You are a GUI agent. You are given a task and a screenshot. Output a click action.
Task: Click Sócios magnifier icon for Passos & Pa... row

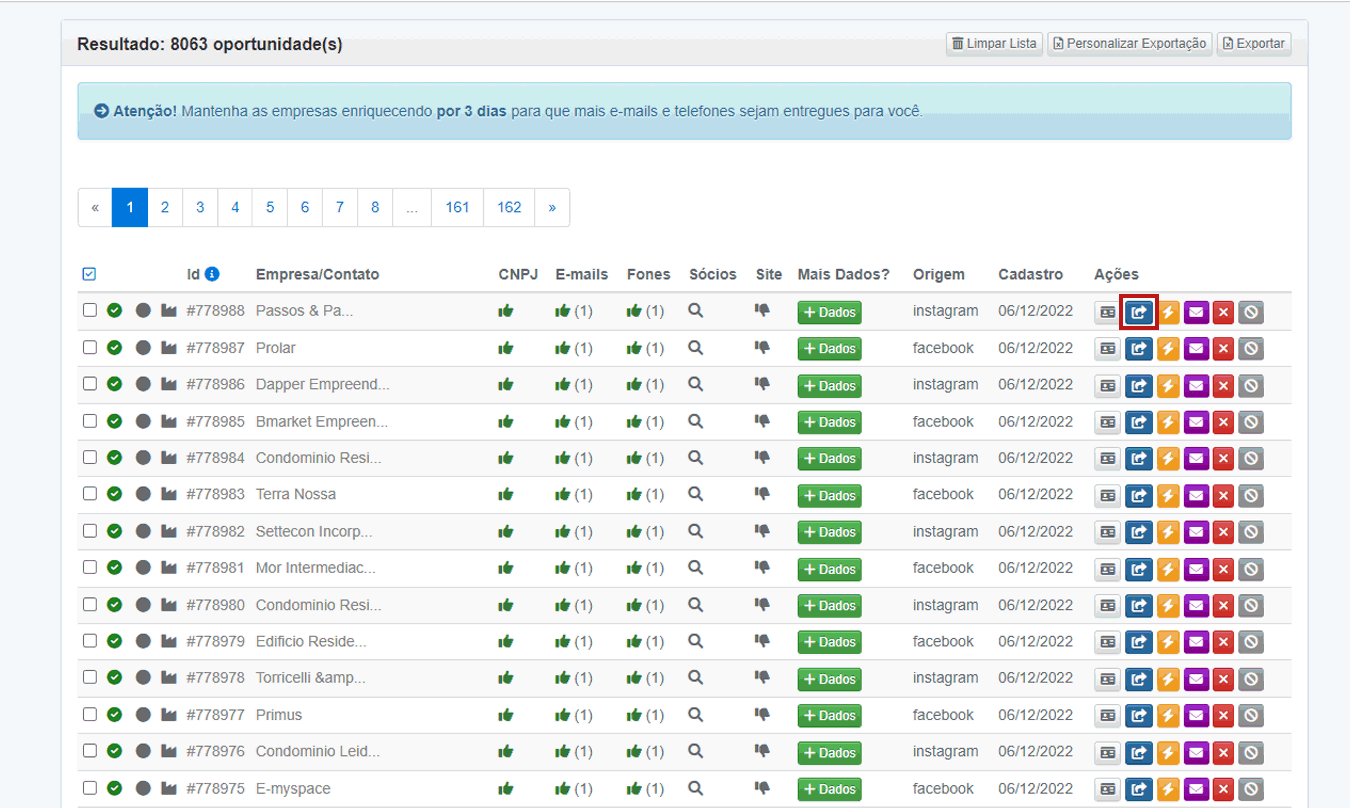(696, 311)
